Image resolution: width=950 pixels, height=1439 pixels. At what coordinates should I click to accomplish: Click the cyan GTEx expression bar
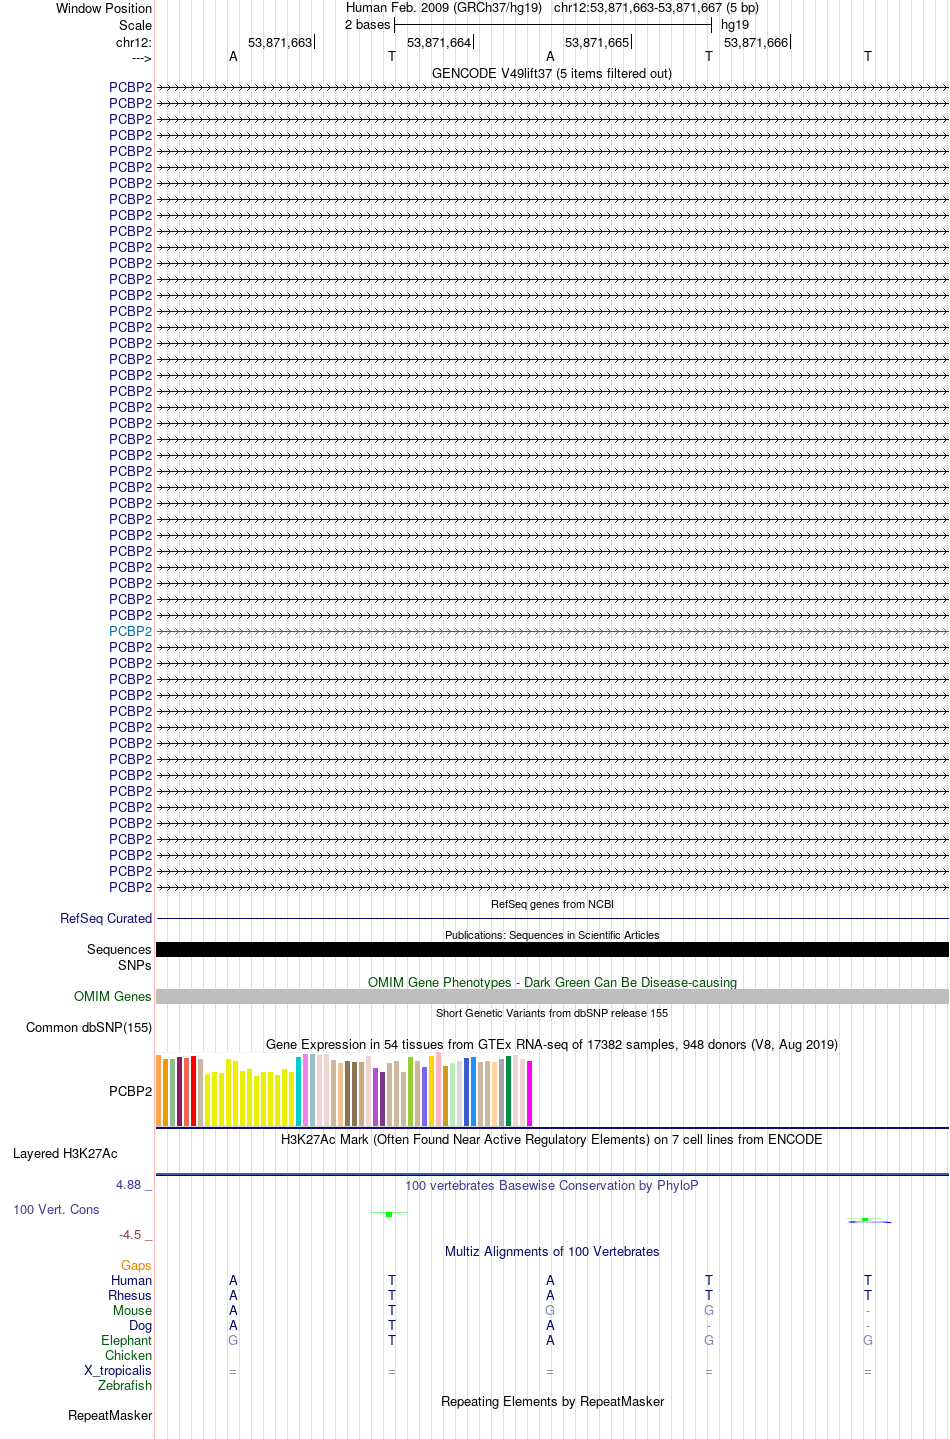299,1091
